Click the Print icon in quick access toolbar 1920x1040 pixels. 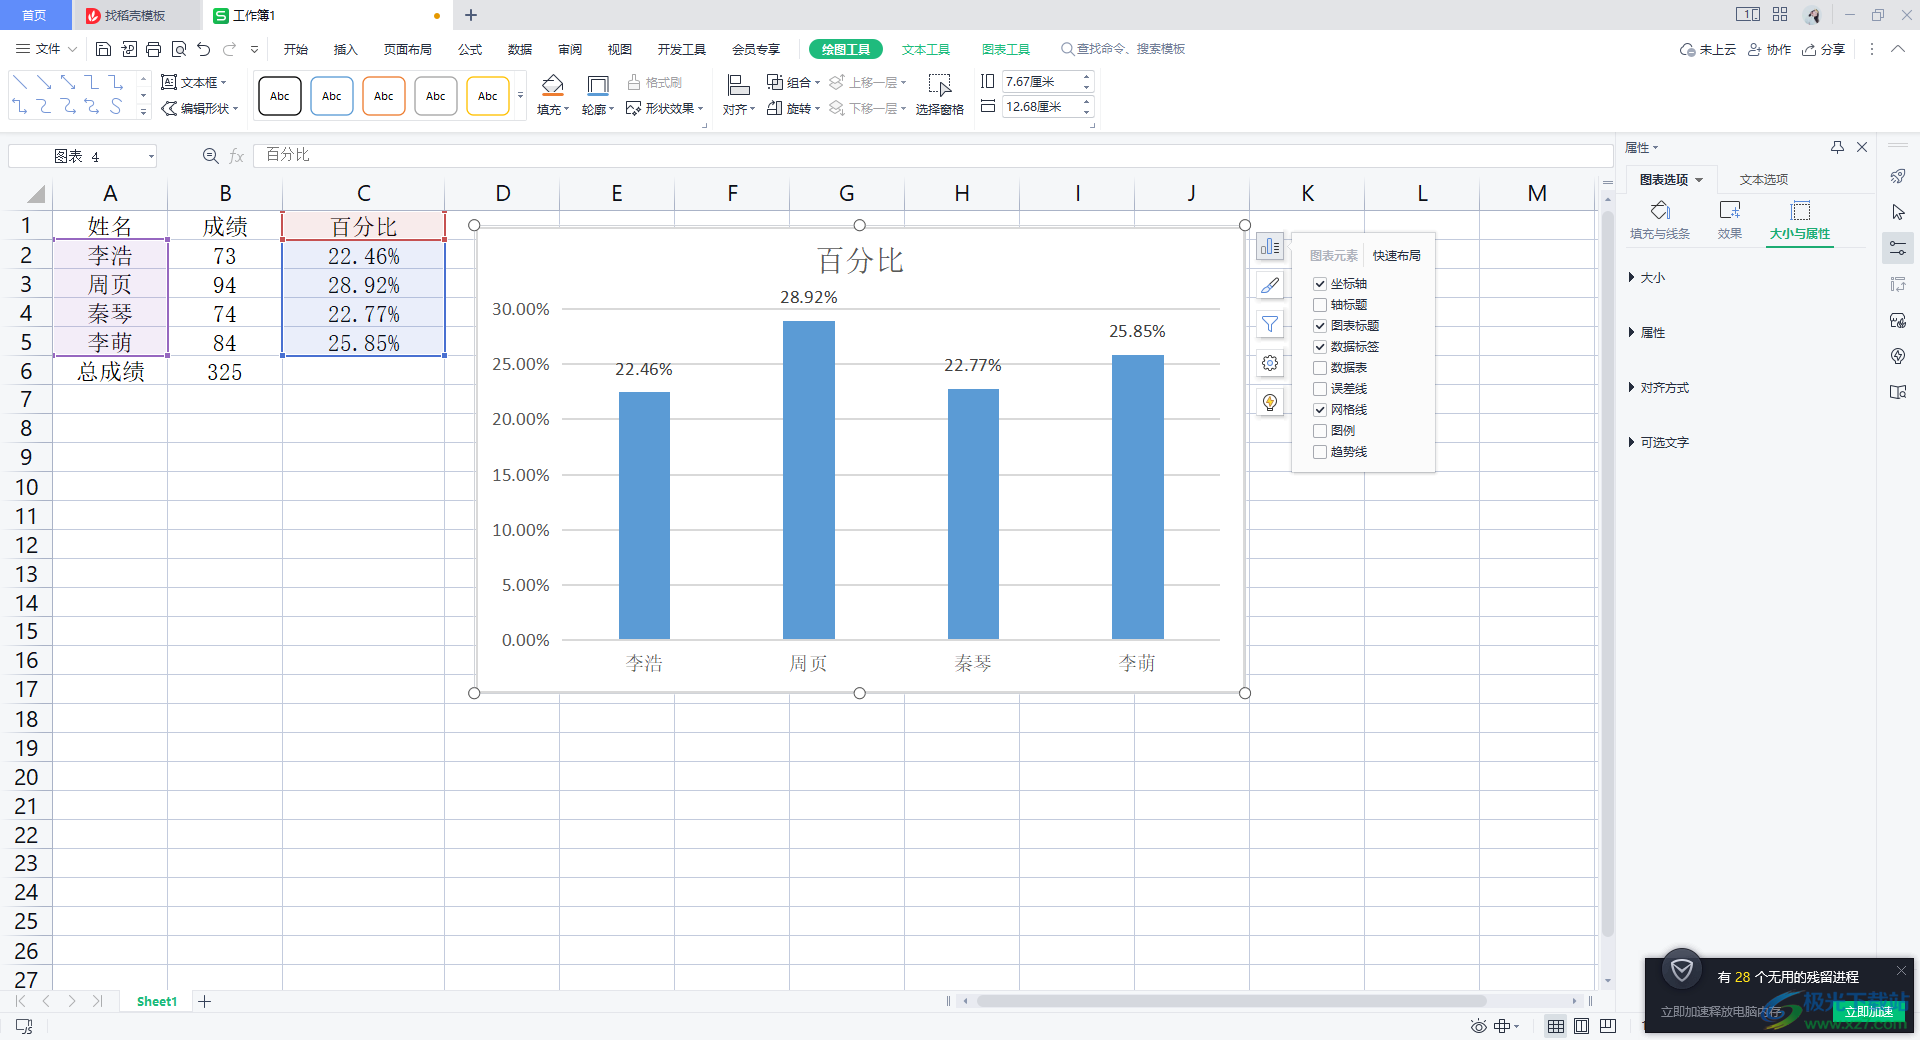tap(153, 49)
